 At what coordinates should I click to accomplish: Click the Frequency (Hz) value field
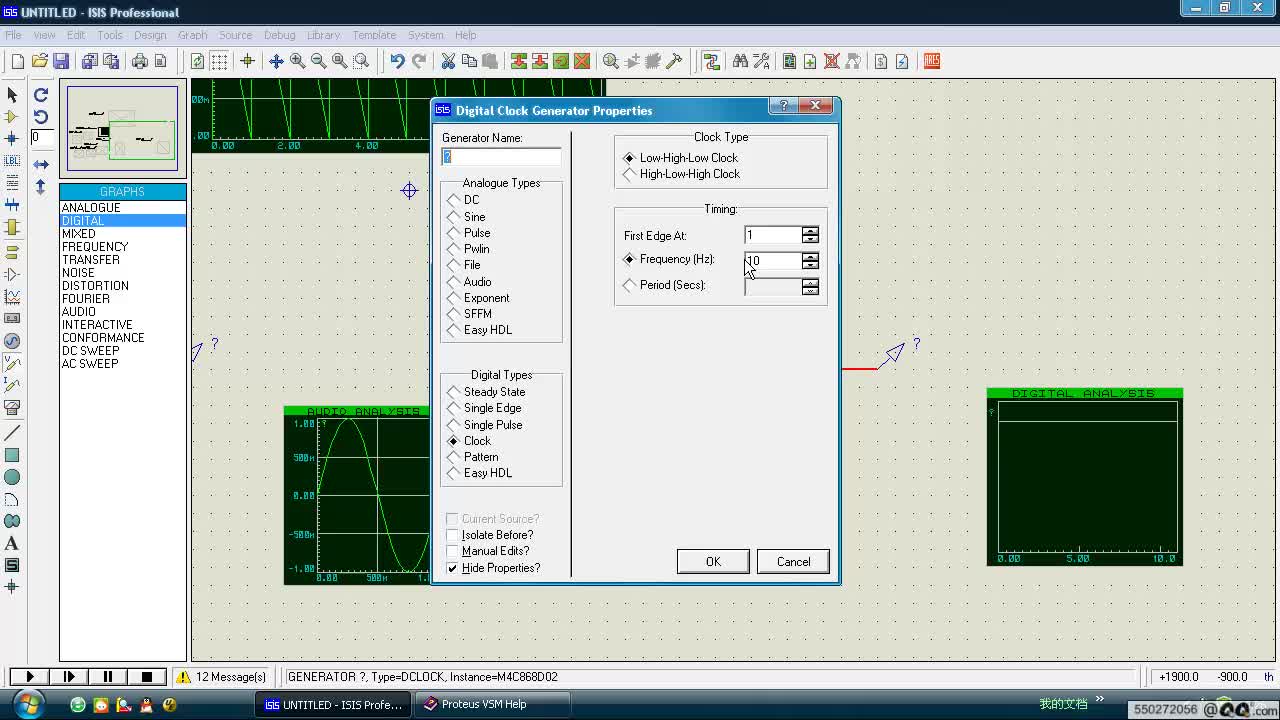point(773,260)
